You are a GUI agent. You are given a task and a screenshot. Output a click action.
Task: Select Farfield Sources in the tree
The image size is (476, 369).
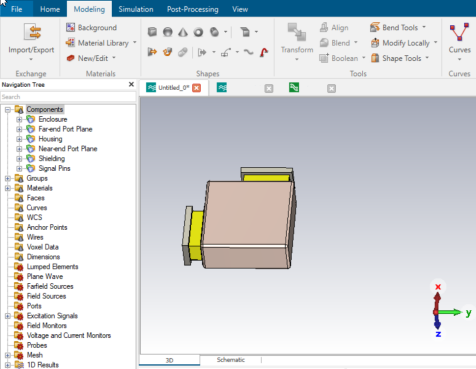pyautogui.click(x=50, y=286)
